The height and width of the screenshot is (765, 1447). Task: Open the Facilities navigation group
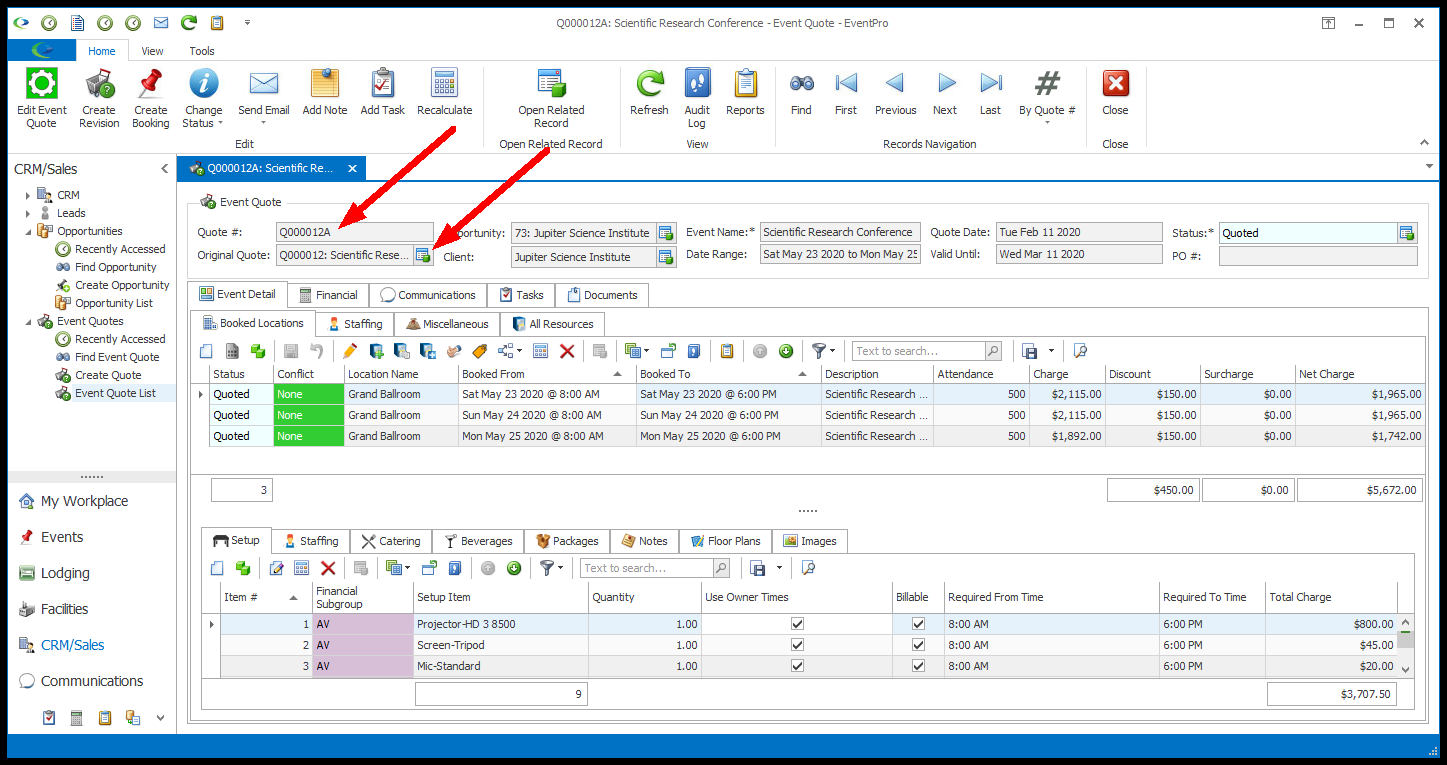click(64, 609)
